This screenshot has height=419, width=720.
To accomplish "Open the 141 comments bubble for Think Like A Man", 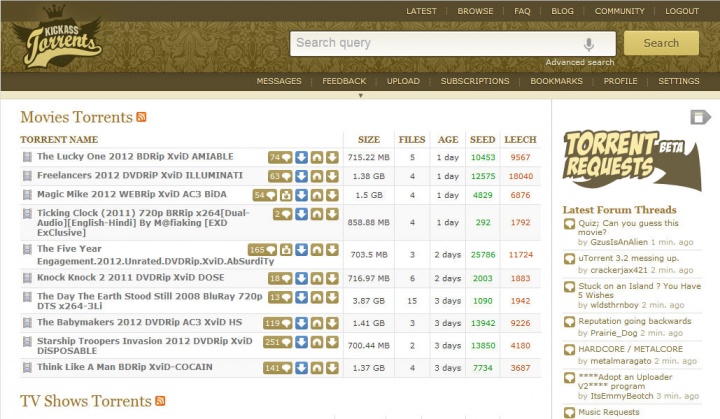I will pyautogui.click(x=277, y=368).
